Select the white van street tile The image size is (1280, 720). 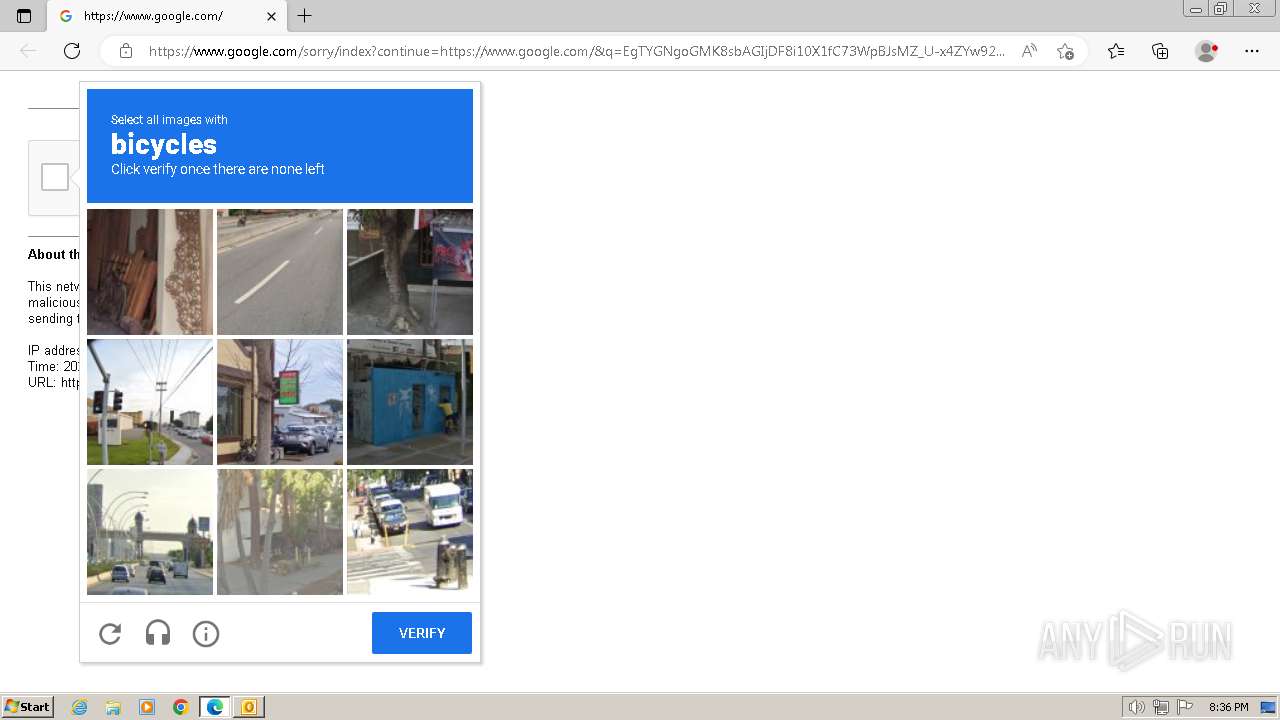coord(410,532)
